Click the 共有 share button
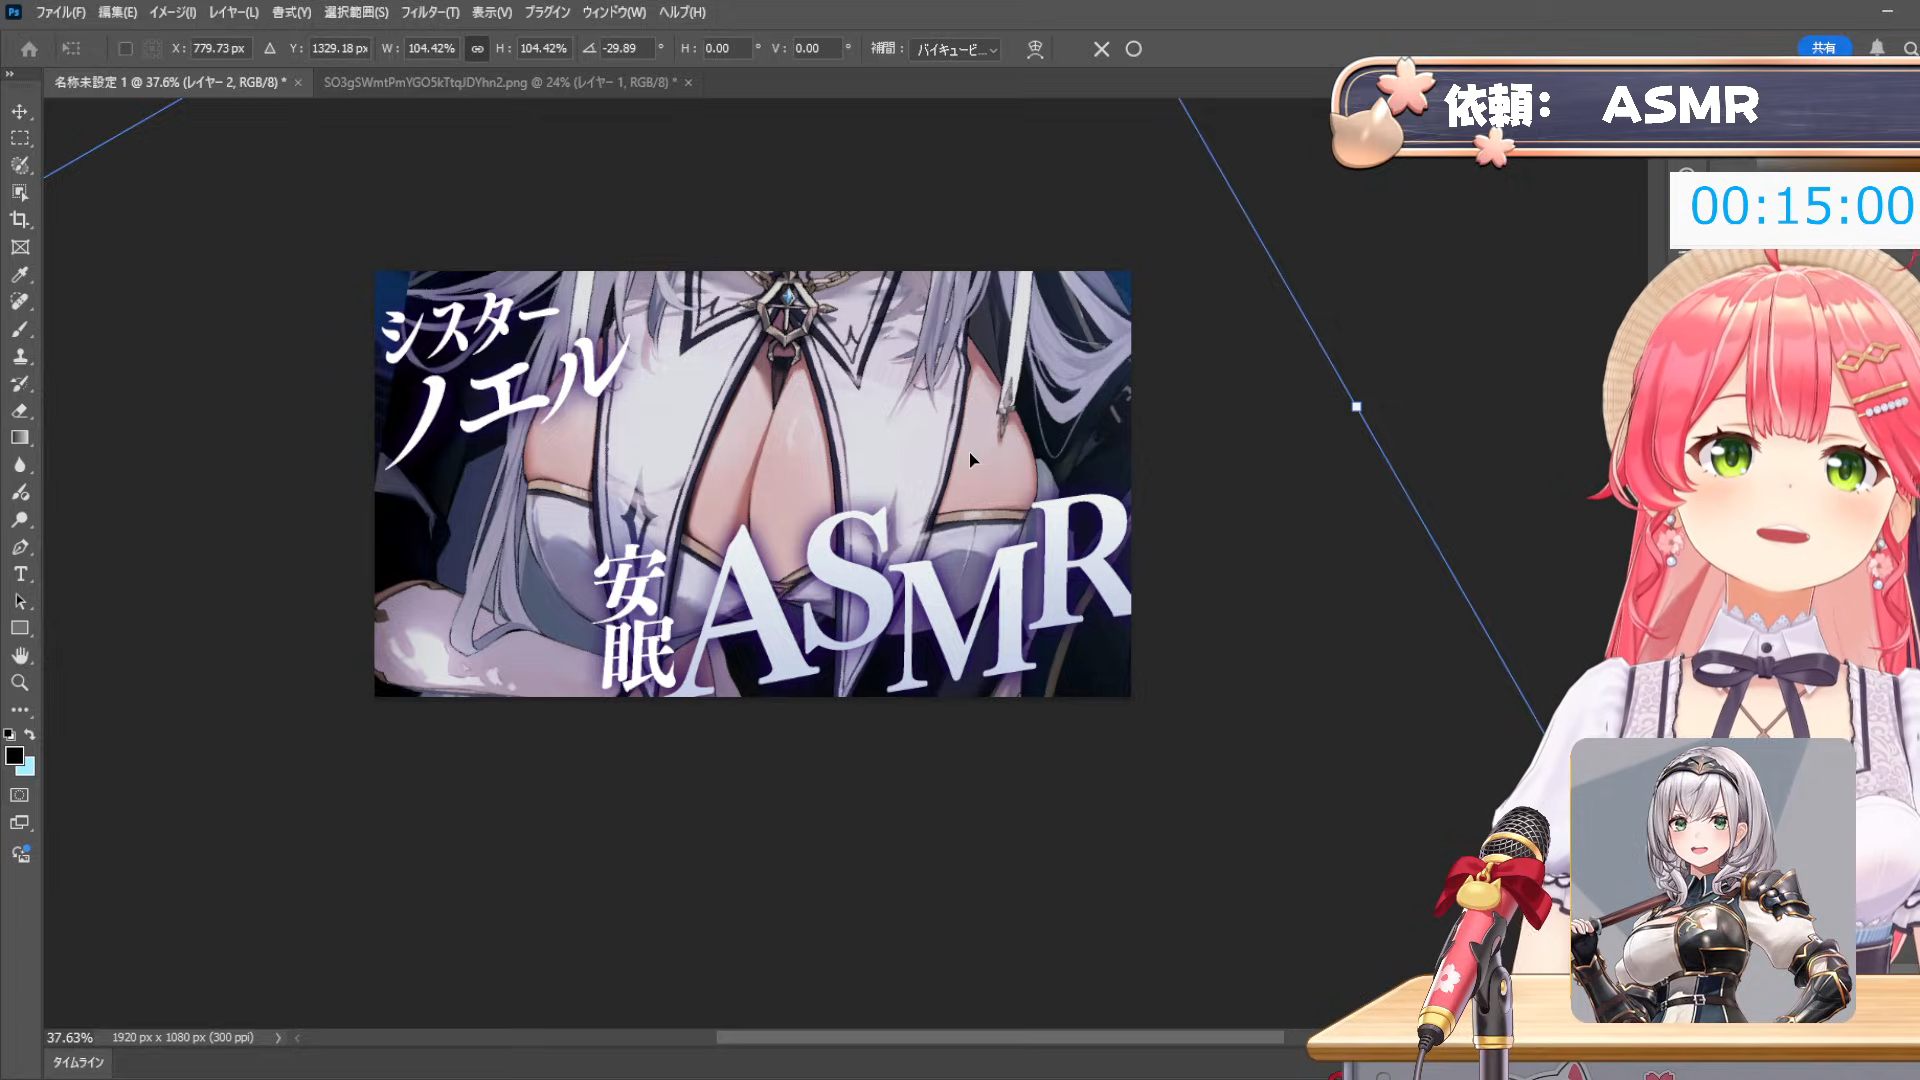1920x1080 pixels. pos(1824,48)
